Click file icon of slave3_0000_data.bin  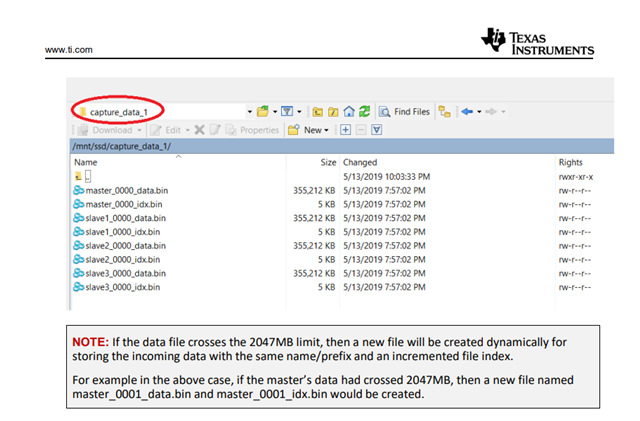[78, 273]
